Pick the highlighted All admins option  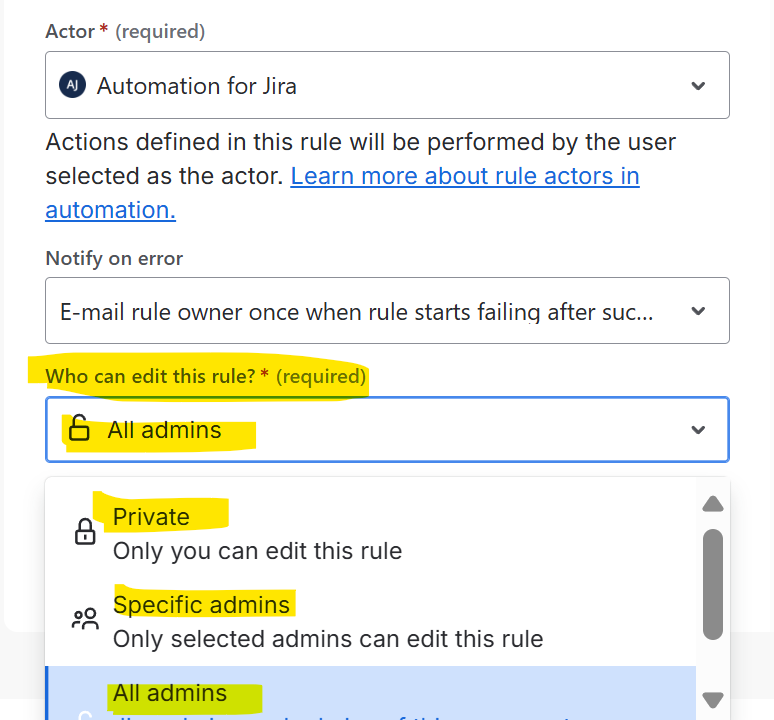point(170,693)
